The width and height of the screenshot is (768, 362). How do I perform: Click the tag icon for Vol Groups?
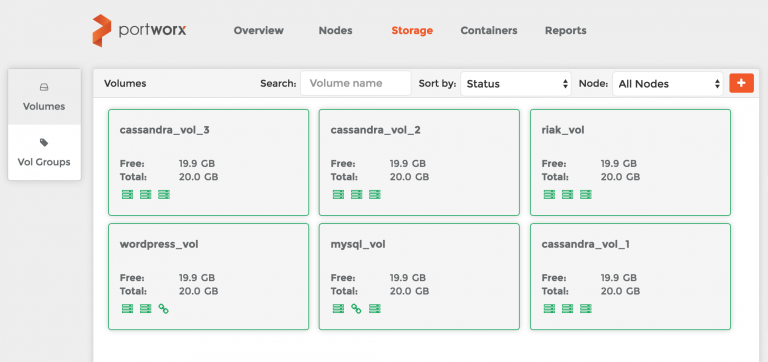pos(44,143)
